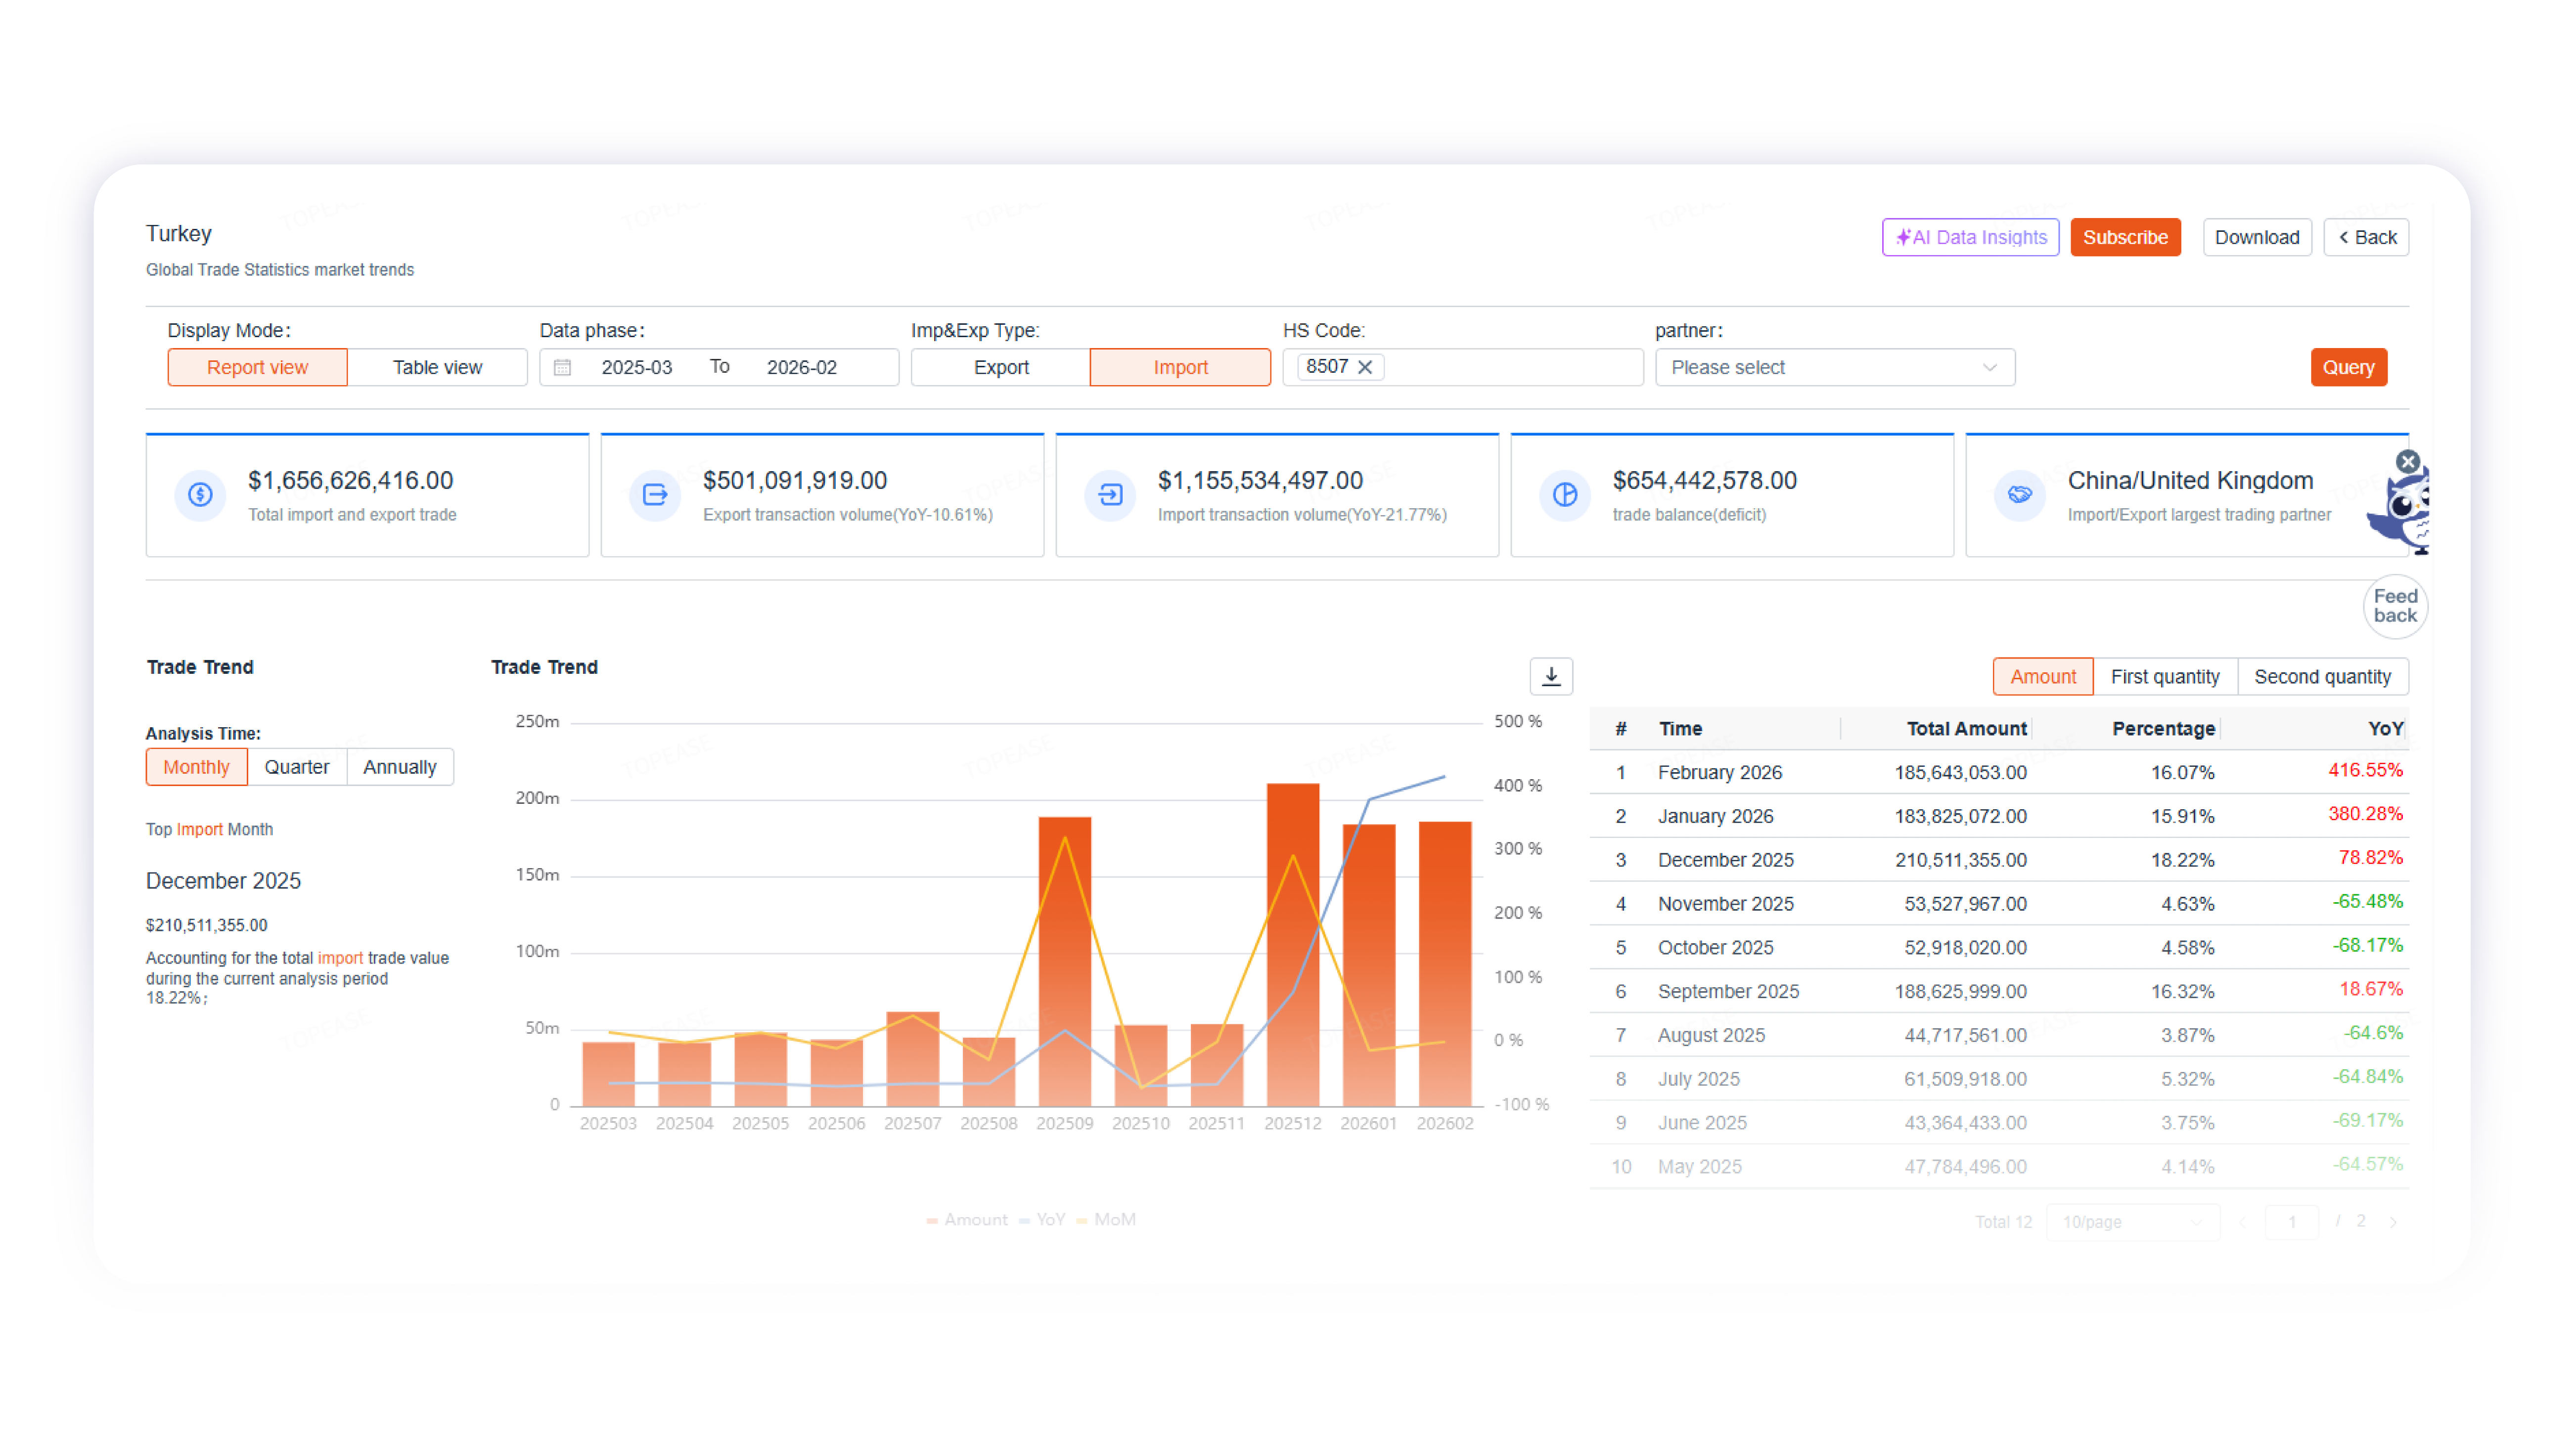
Task: Click the China/United Kingdom partner text
Action: pos(2189,480)
